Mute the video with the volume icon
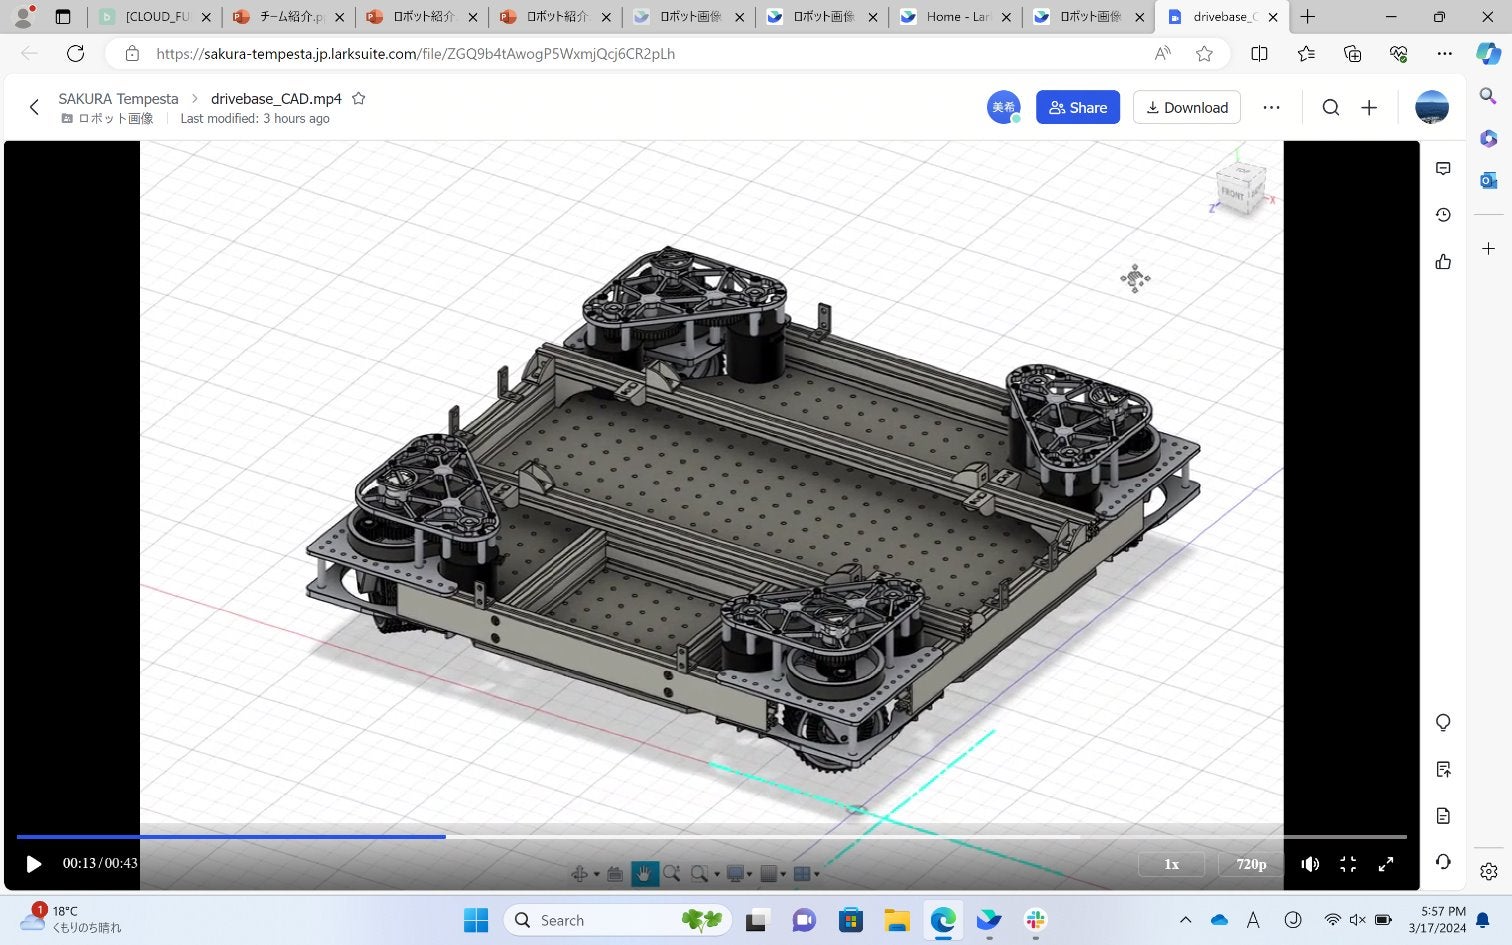This screenshot has height=945, width=1512. coord(1310,864)
